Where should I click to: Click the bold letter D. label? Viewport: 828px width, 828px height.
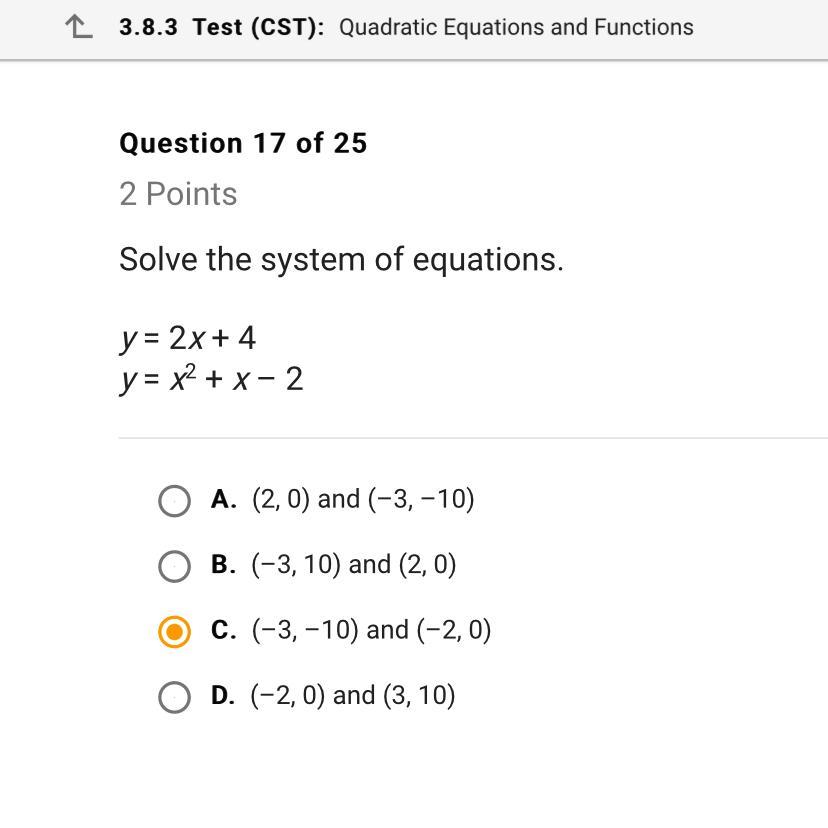(x=223, y=696)
